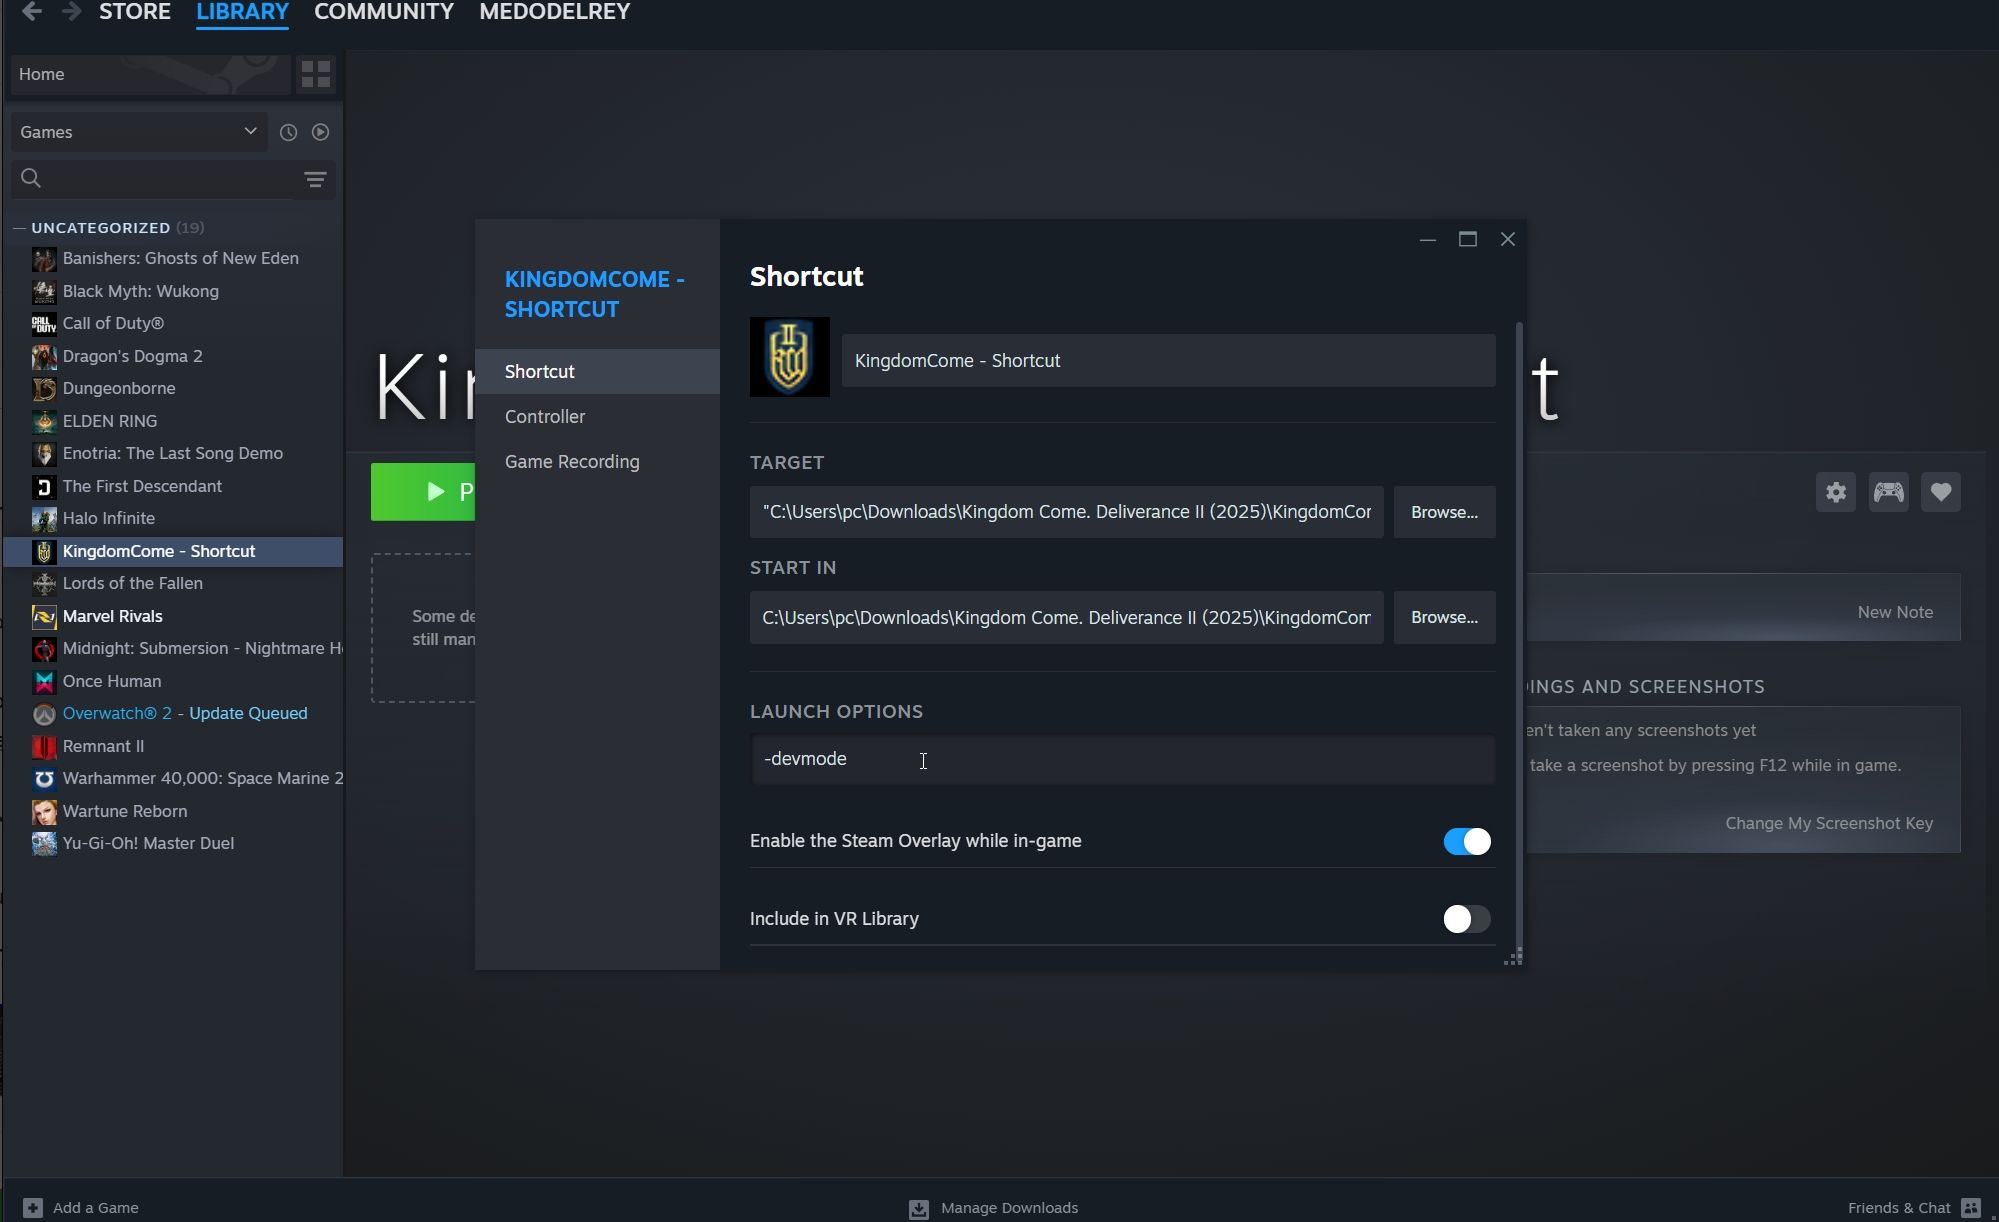Click the add new library entry icon
This screenshot has width=1999, height=1222.
click(x=29, y=1206)
